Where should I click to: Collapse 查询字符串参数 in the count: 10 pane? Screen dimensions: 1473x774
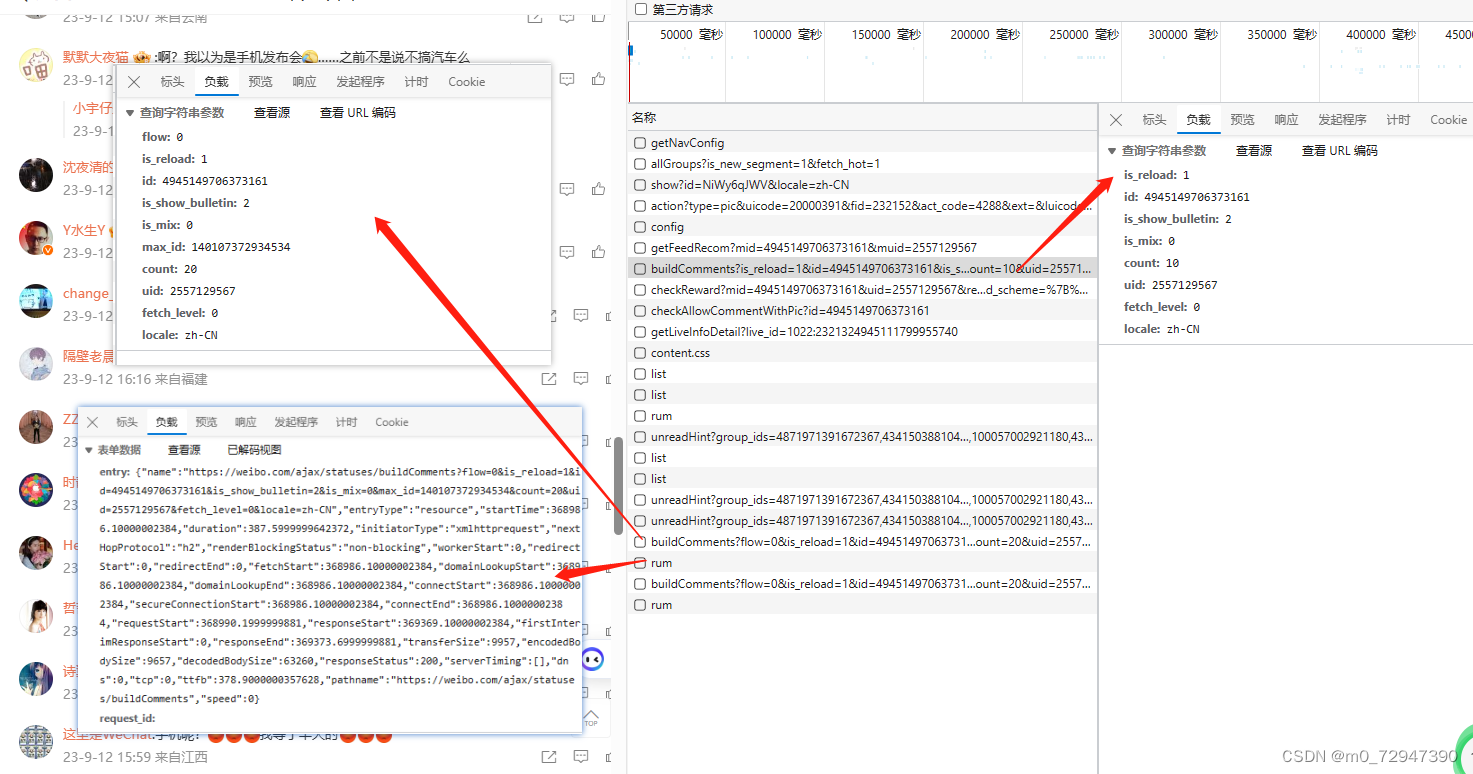[x=1112, y=151]
